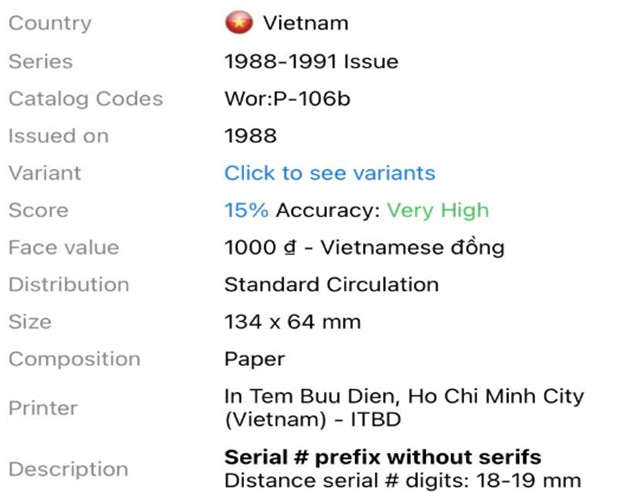The width and height of the screenshot is (639, 492).
Task: Click the Standard Circulation distribution value
Action: [331, 284]
